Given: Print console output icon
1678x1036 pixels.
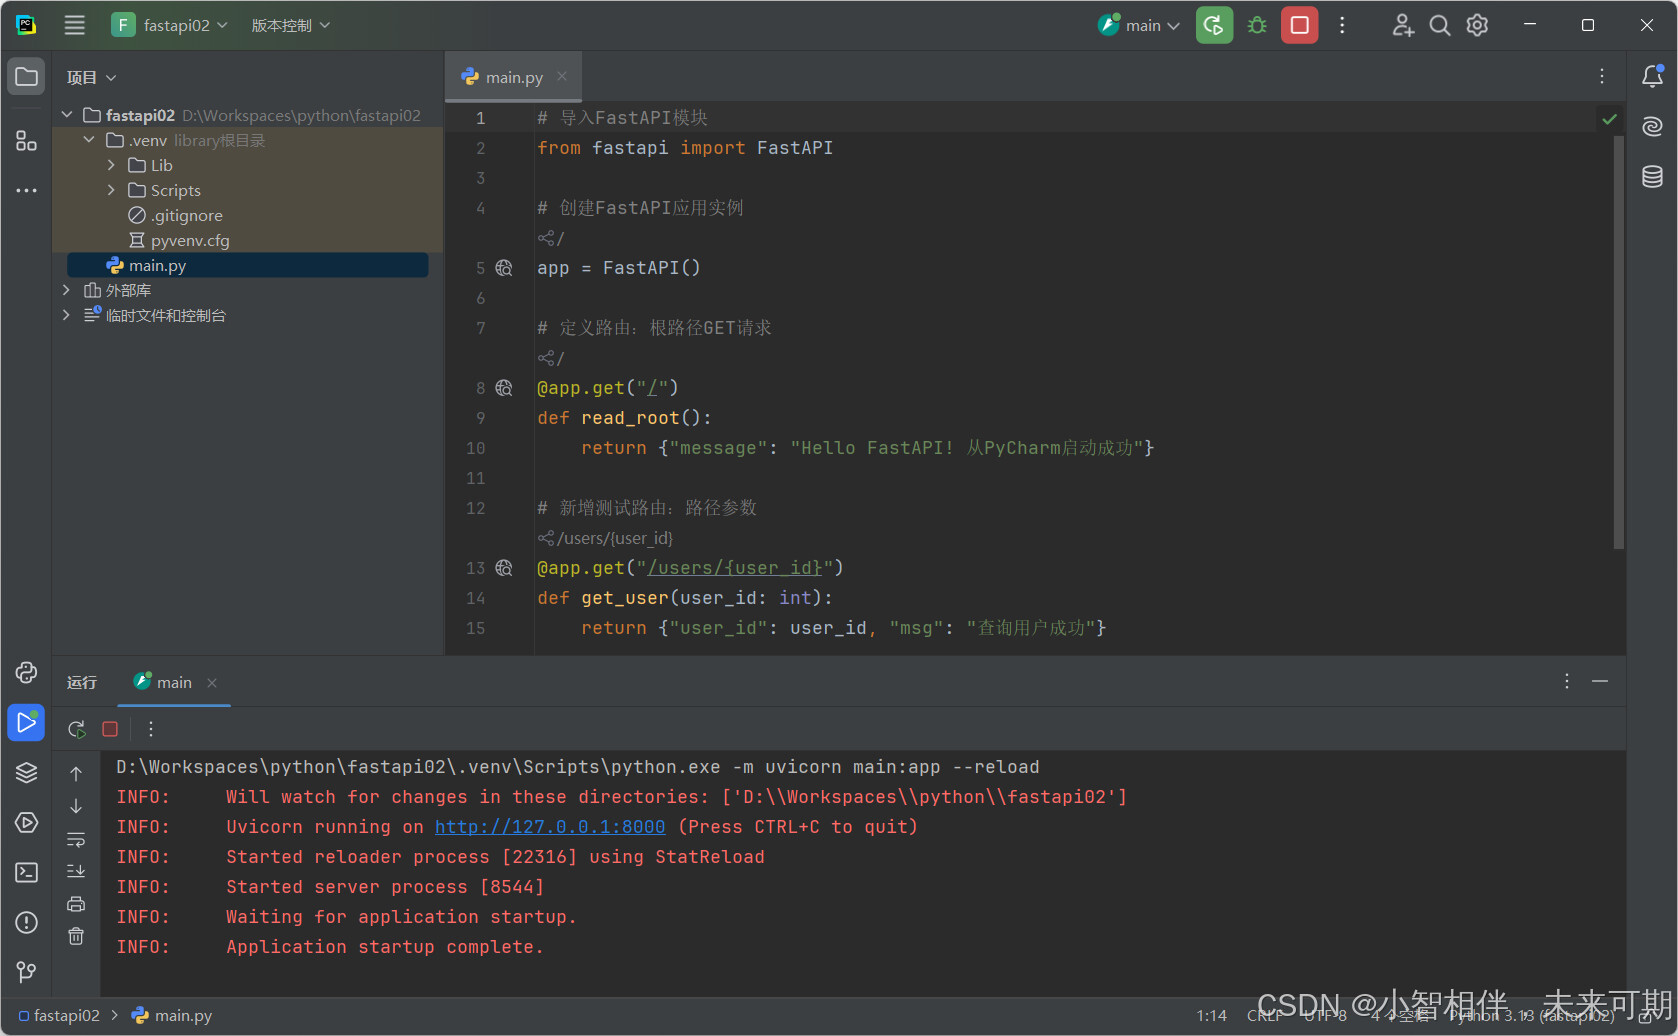Looking at the screenshot, I should [76, 904].
